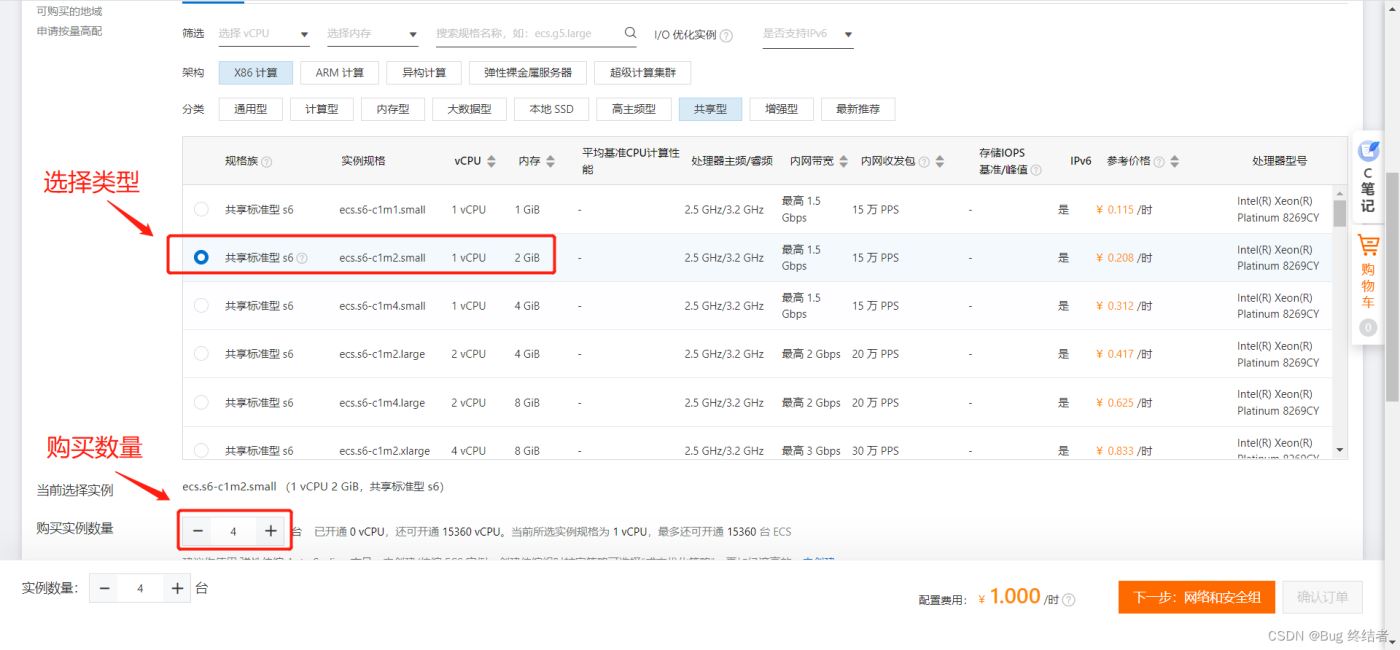
Task: Open the 购物车 shopping cart icon
Action: click(x=1367, y=246)
